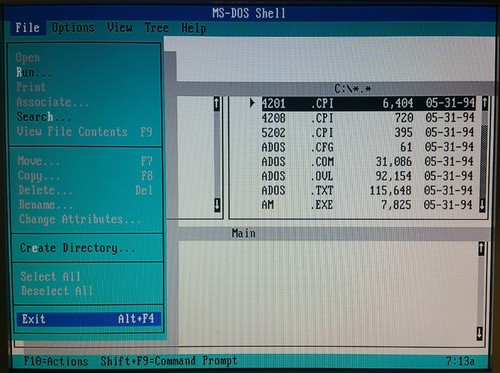500x373 pixels.
Task: Open the Options menu
Action: (73, 28)
